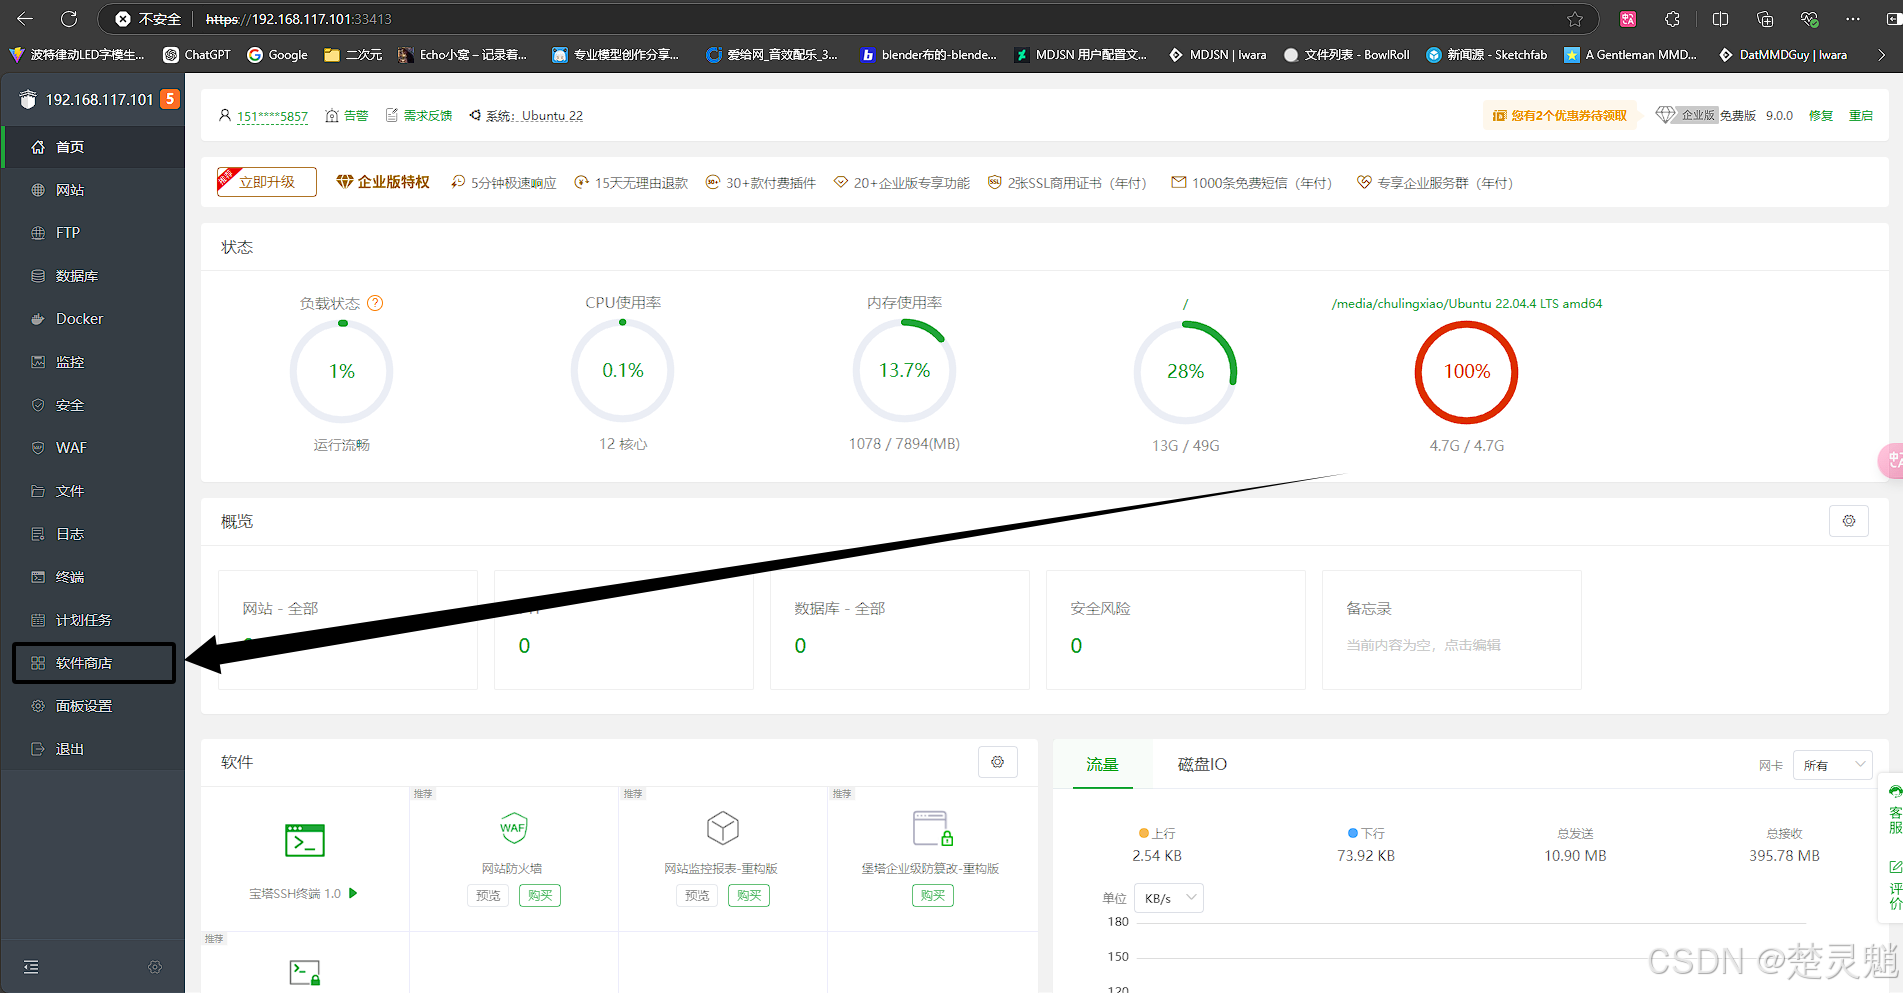Open the Google bookmark
The width and height of the screenshot is (1903, 993).
click(277, 55)
